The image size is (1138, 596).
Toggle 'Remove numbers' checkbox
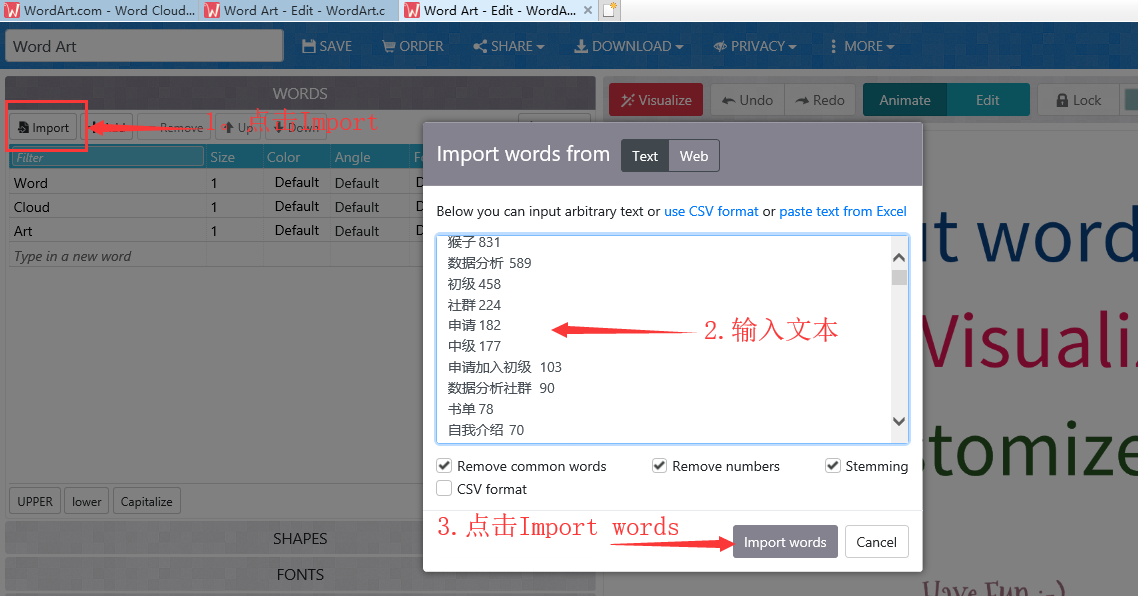pyautogui.click(x=659, y=465)
